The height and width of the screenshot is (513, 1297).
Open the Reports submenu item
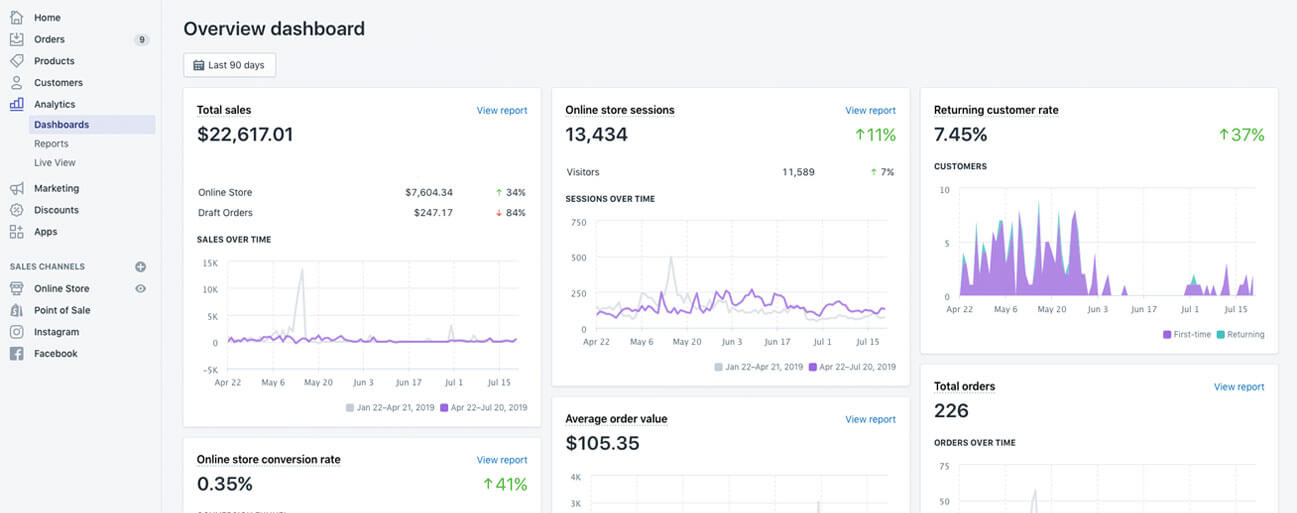[51, 144]
